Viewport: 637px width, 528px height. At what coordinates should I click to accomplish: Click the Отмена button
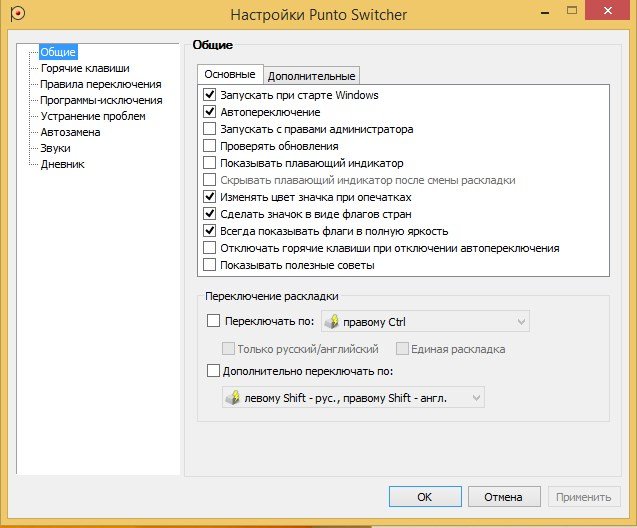coord(504,497)
